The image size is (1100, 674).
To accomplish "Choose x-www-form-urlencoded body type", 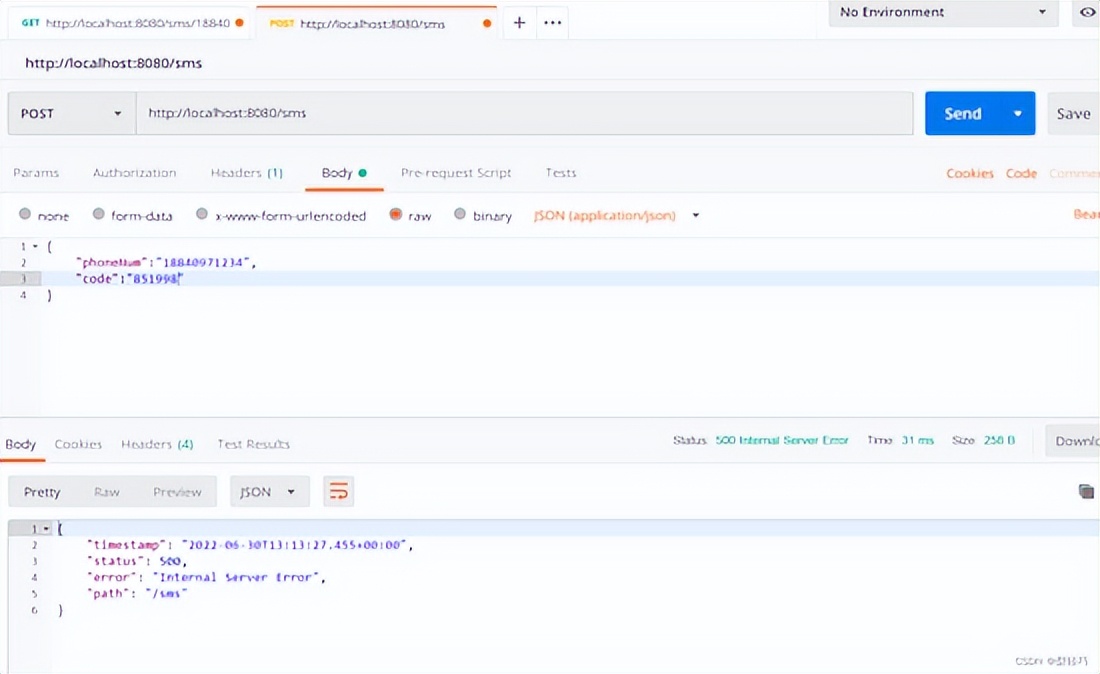I will [x=202, y=215].
